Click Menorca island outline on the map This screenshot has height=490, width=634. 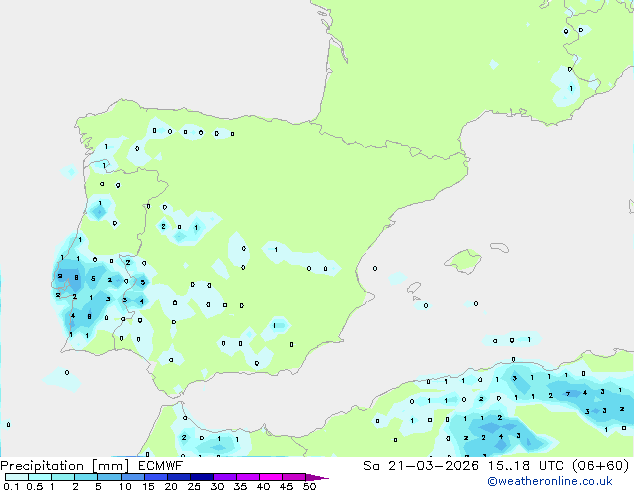(499, 247)
